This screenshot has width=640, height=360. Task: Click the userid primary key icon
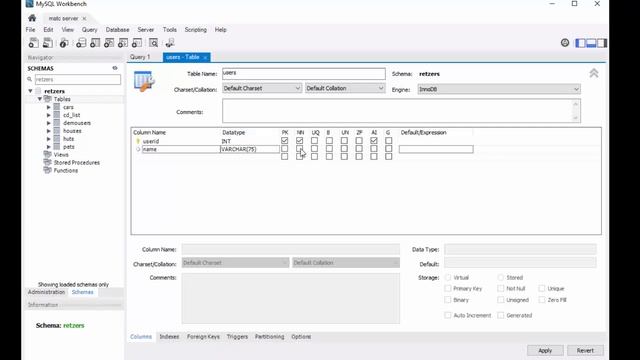(x=138, y=141)
